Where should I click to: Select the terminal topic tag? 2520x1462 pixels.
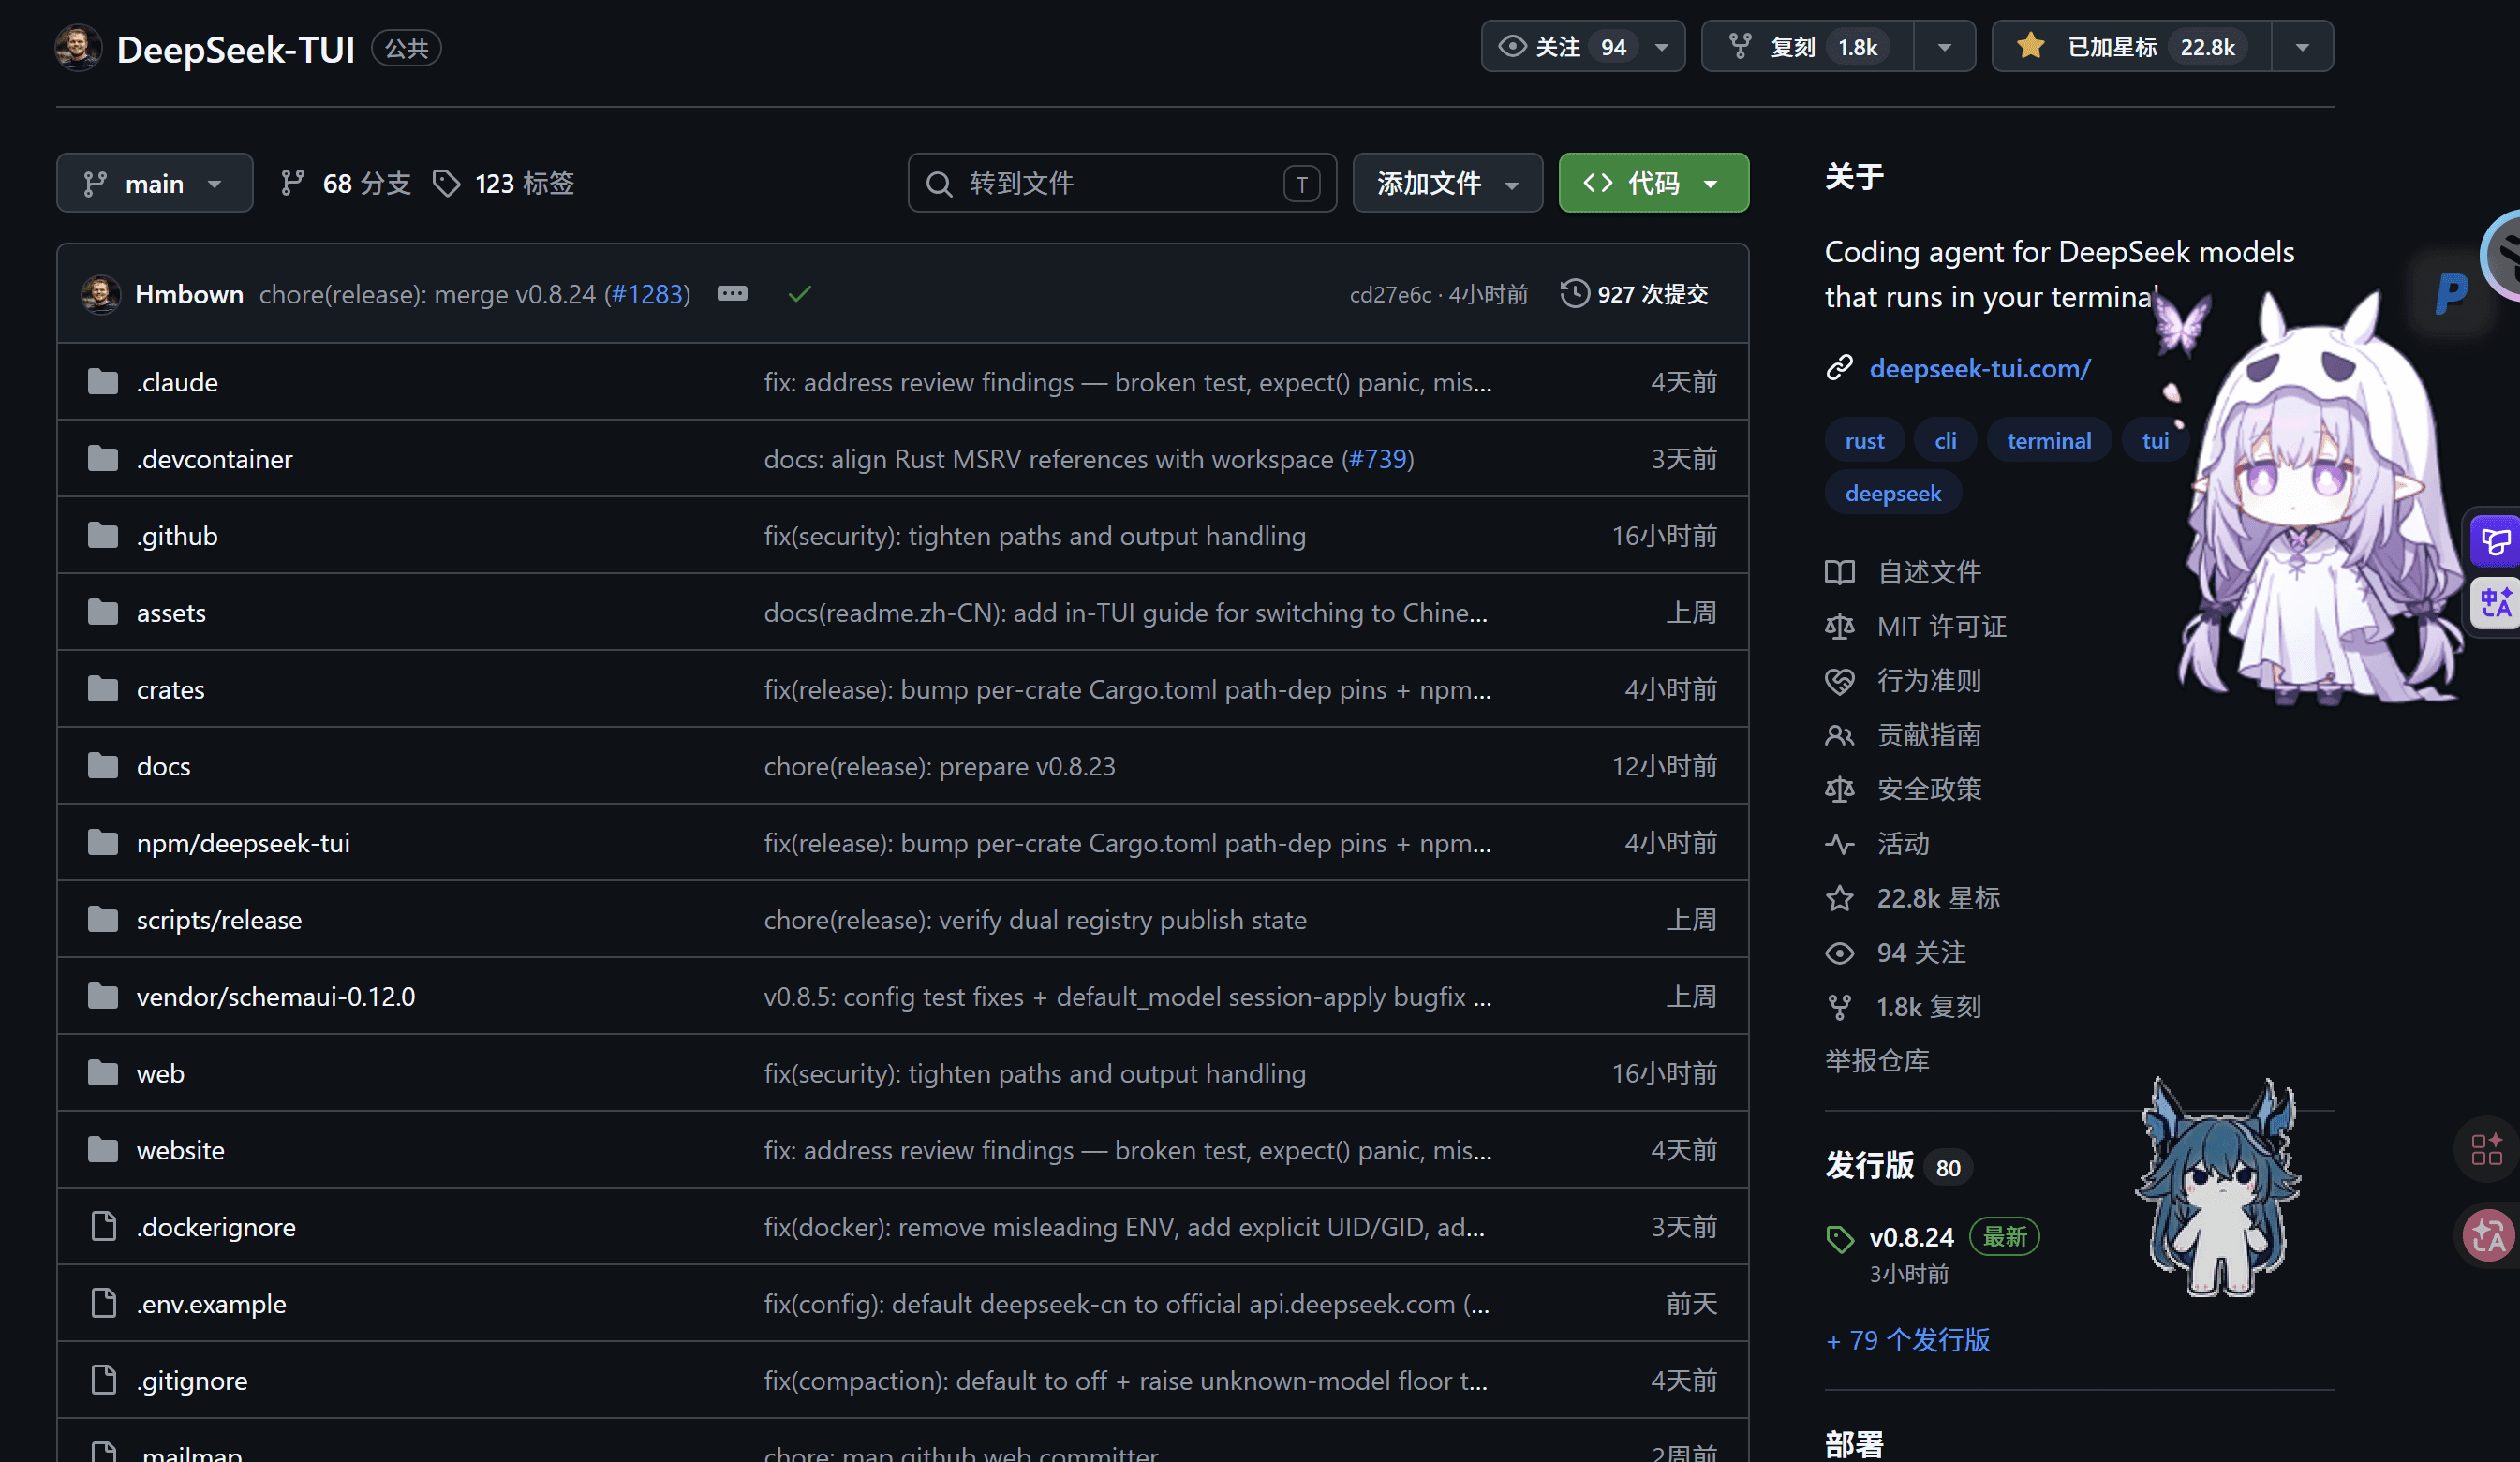[x=2048, y=441]
